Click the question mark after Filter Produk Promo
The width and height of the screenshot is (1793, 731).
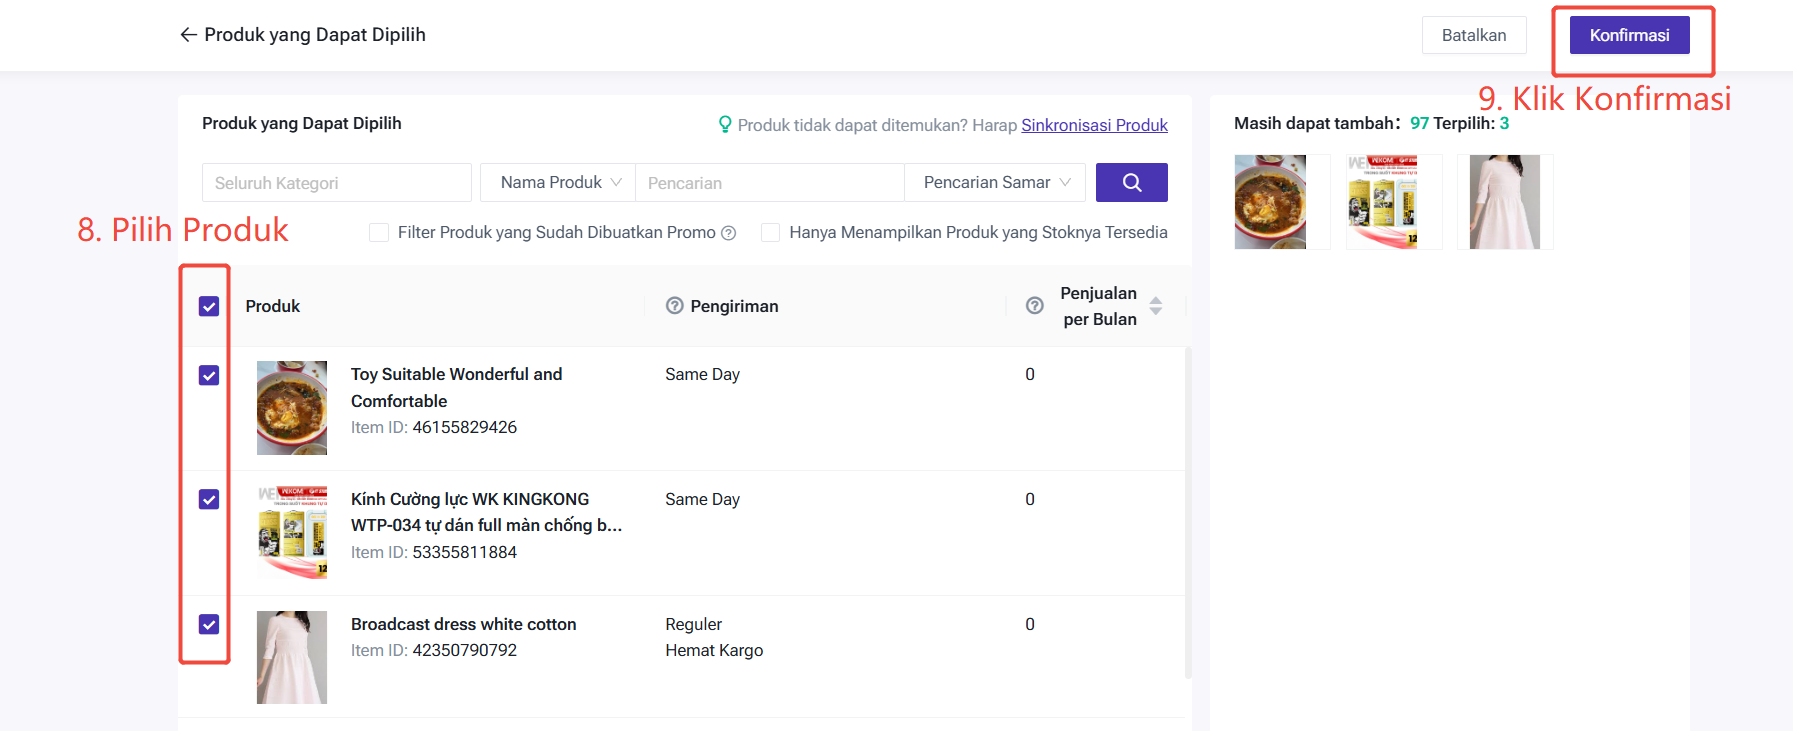pos(729,233)
